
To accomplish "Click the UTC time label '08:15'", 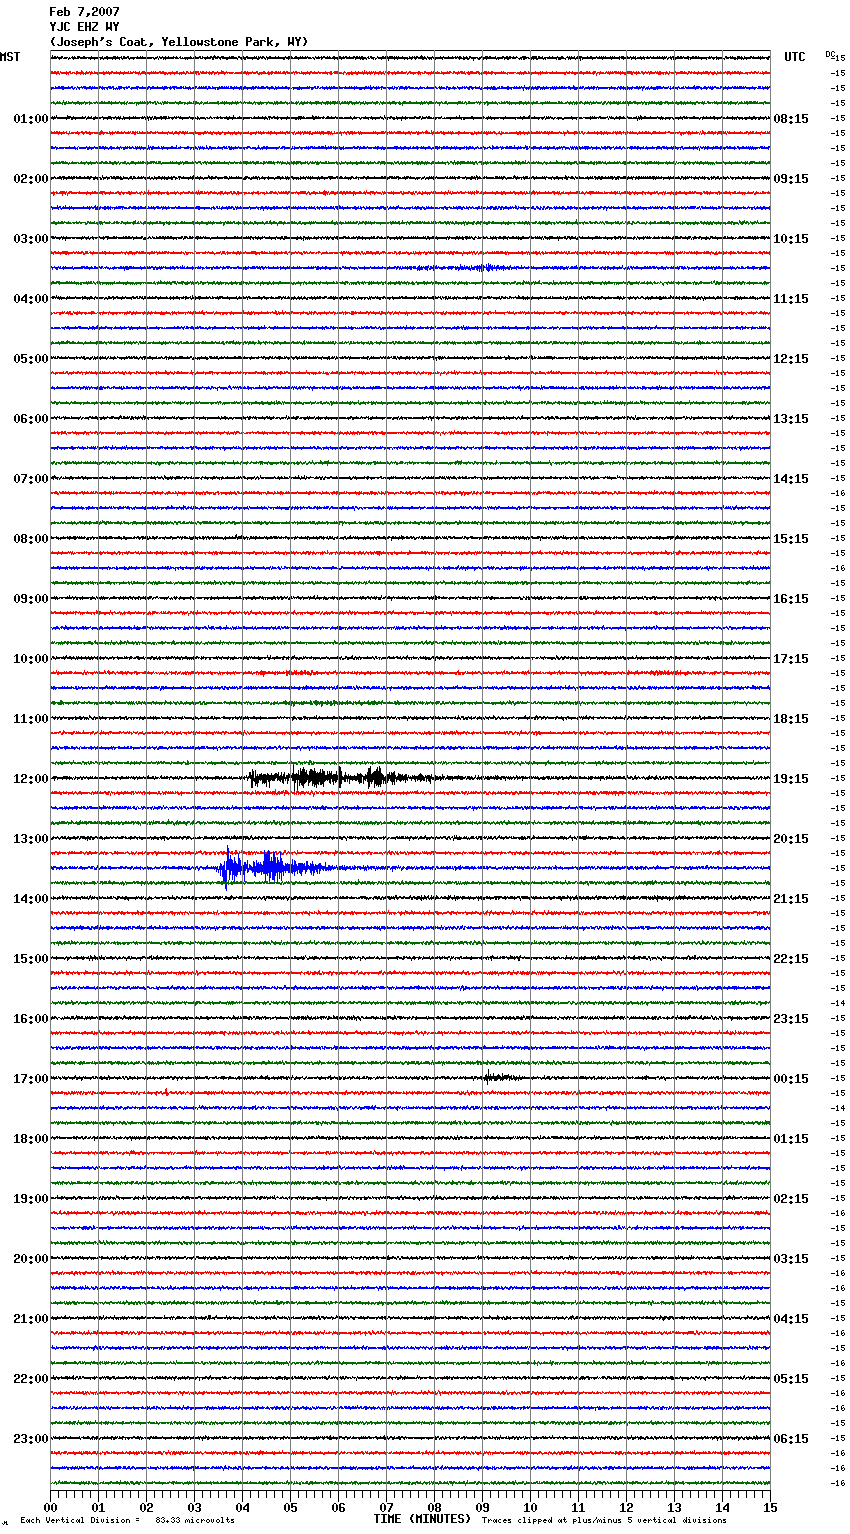I will coord(791,119).
